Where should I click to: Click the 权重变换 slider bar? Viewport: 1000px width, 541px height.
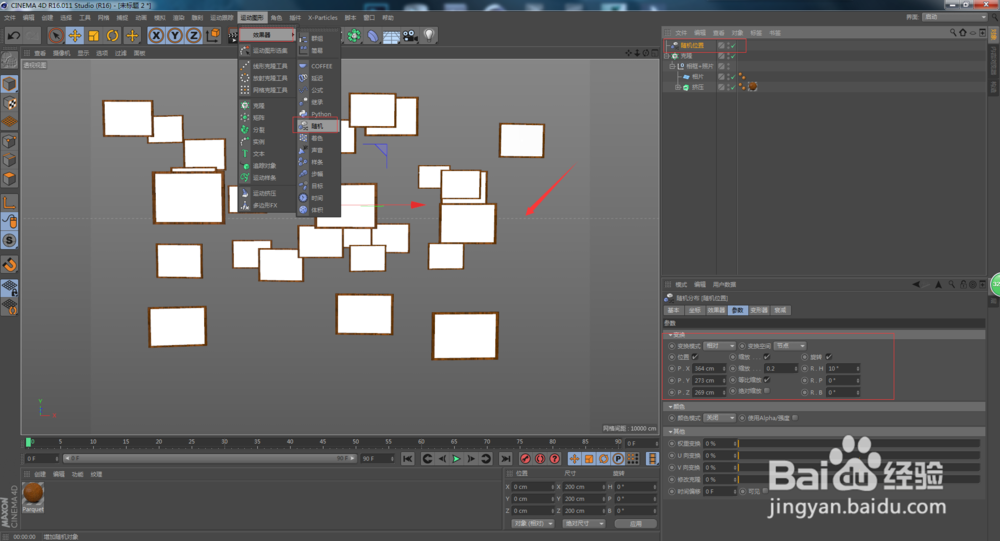[858, 443]
